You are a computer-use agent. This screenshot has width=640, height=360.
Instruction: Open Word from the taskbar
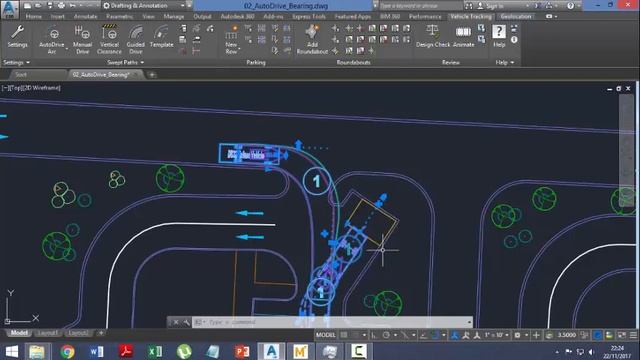point(97,351)
